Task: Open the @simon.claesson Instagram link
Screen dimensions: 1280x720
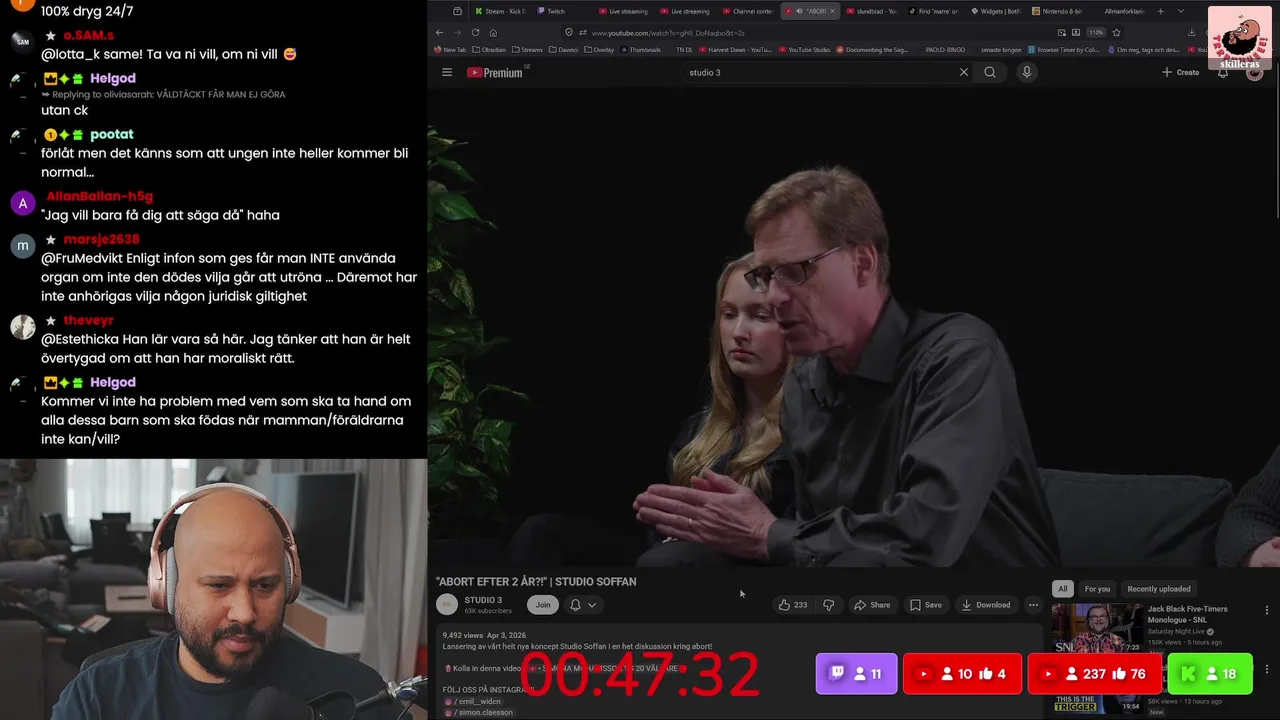Action: (x=478, y=712)
